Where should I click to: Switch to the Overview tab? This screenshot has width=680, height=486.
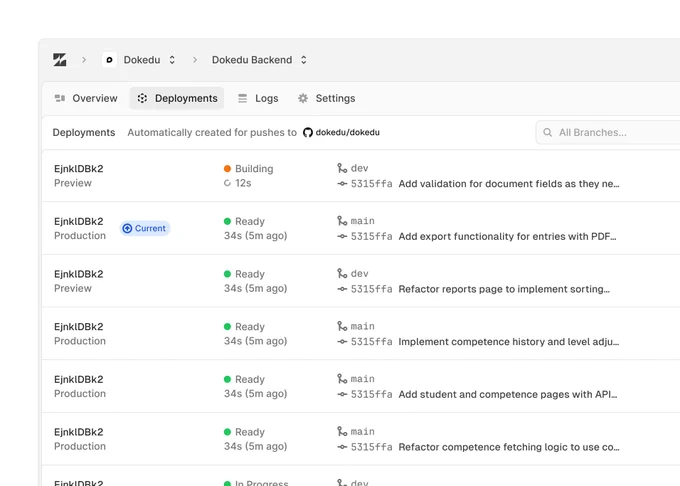pyautogui.click(x=86, y=98)
